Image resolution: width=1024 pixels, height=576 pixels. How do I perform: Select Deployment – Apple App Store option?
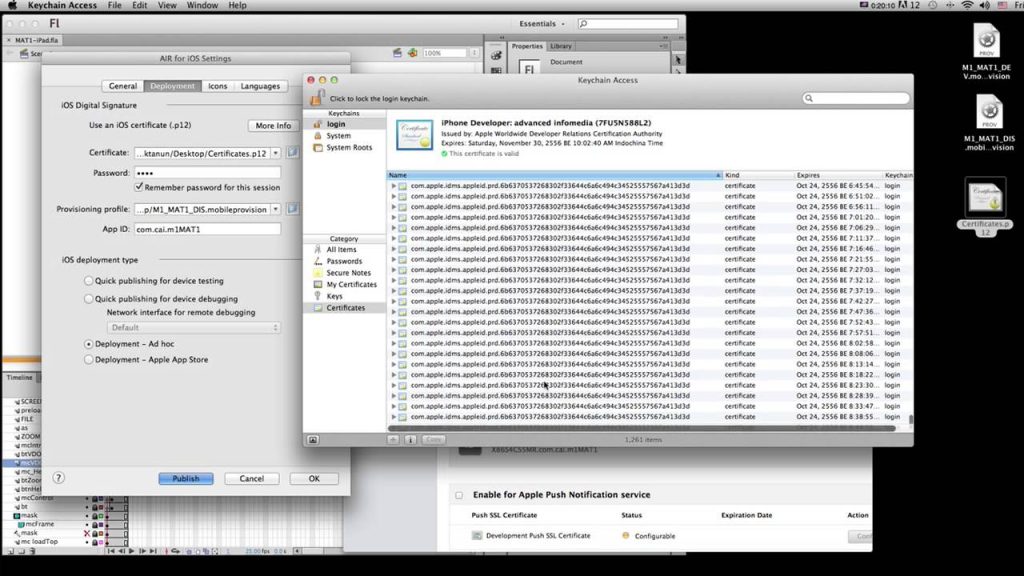click(89, 360)
